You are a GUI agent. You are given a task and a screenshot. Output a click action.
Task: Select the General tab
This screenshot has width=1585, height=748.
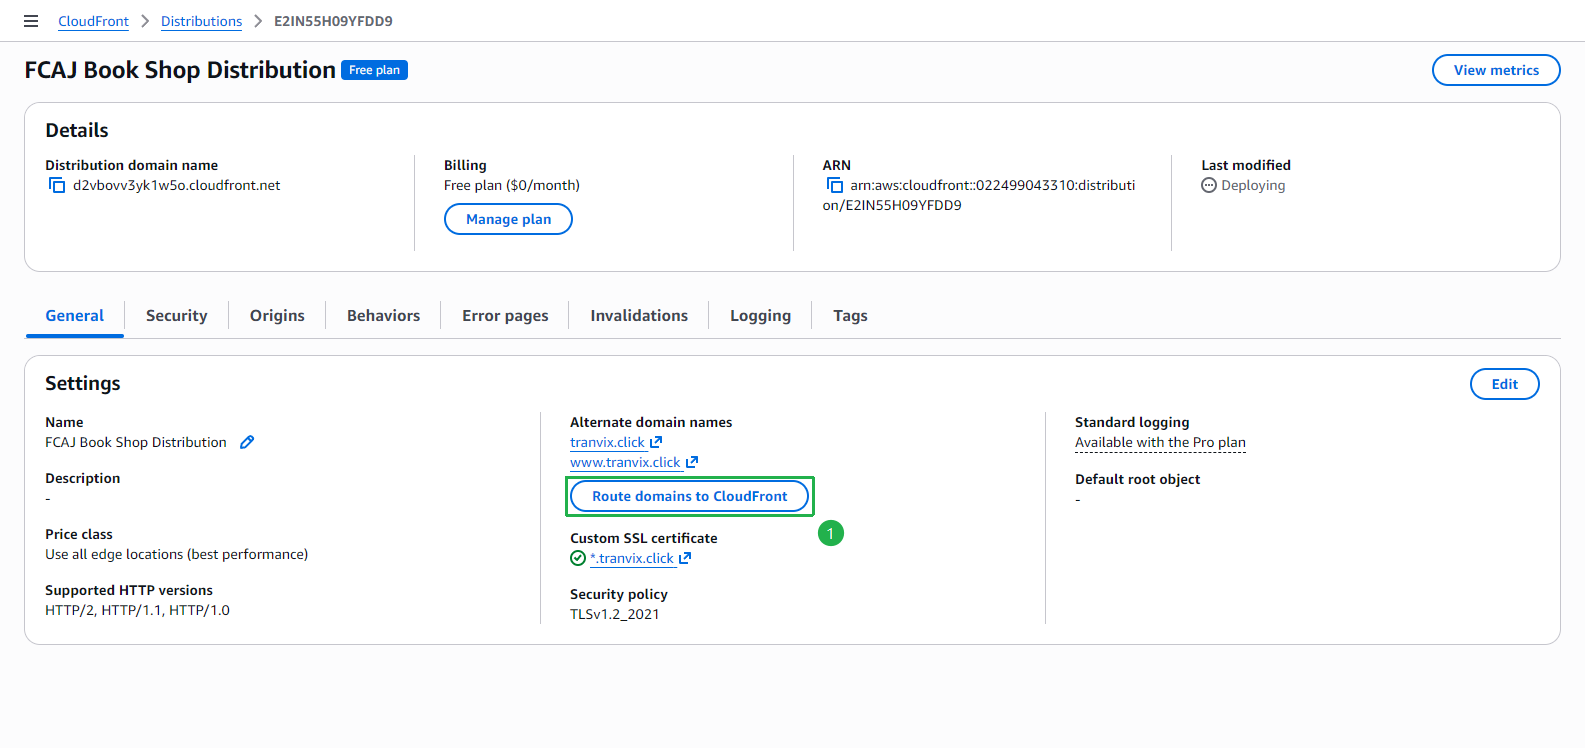75,316
